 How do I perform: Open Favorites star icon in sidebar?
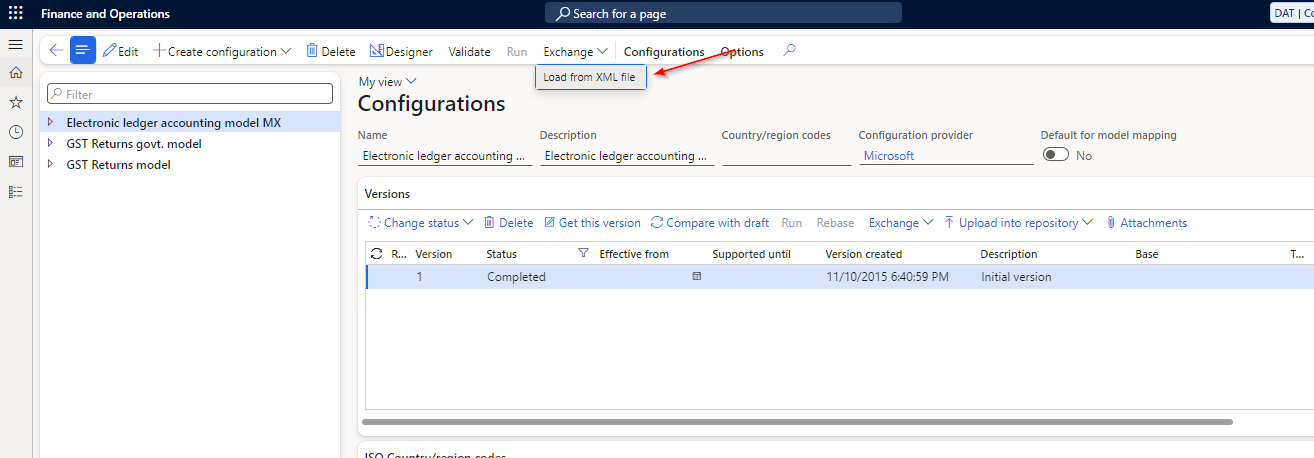pyautogui.click(x=15, y=102)
